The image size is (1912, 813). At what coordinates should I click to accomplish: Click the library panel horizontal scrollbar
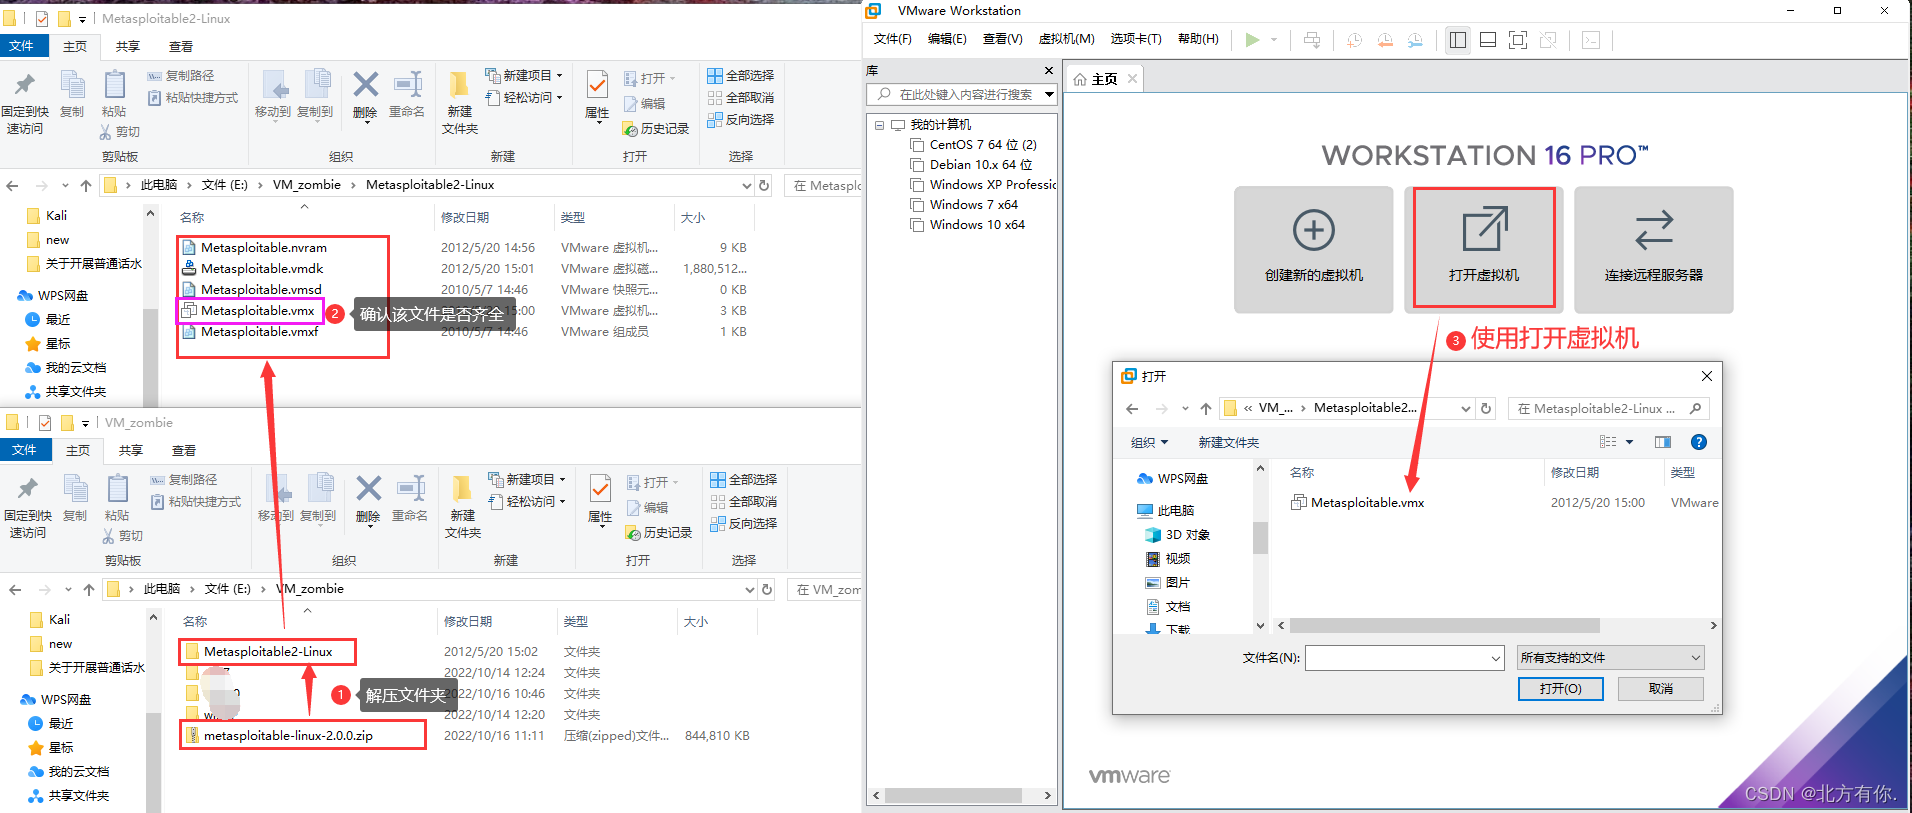pyautogui.click(x=953, y=796)
